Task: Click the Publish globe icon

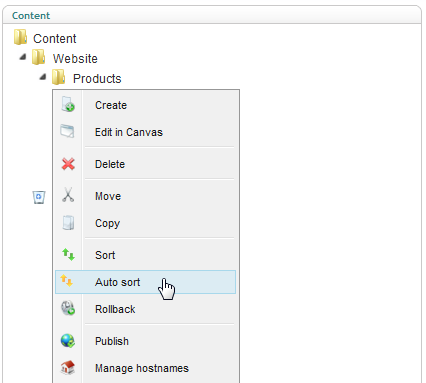Action: (x=68, y=341)
